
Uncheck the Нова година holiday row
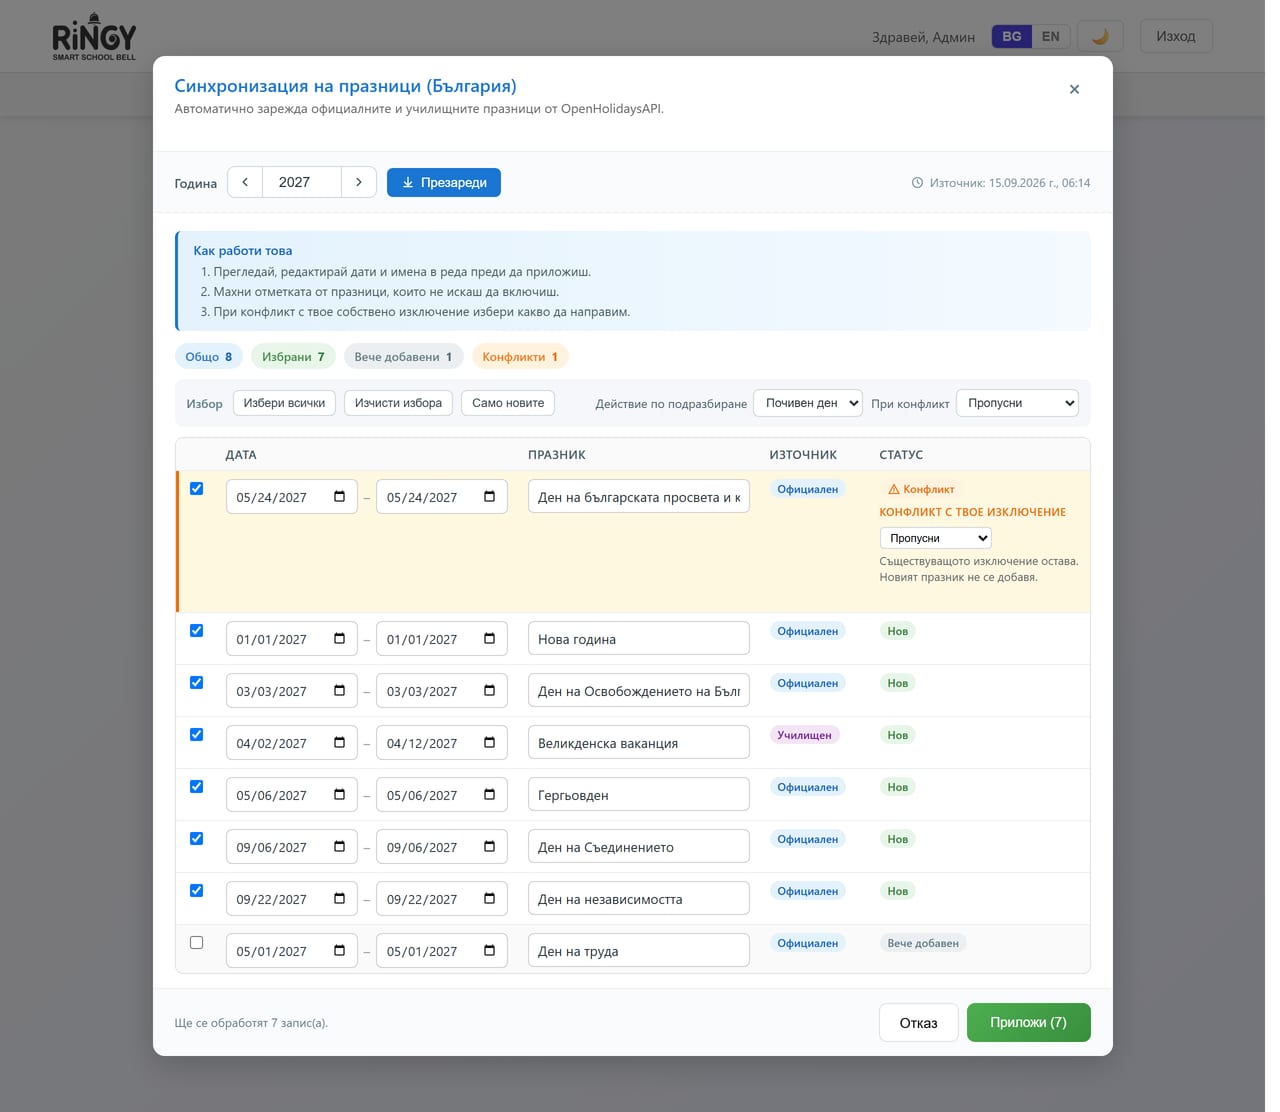pyautogui.click(x=197, y=631)
